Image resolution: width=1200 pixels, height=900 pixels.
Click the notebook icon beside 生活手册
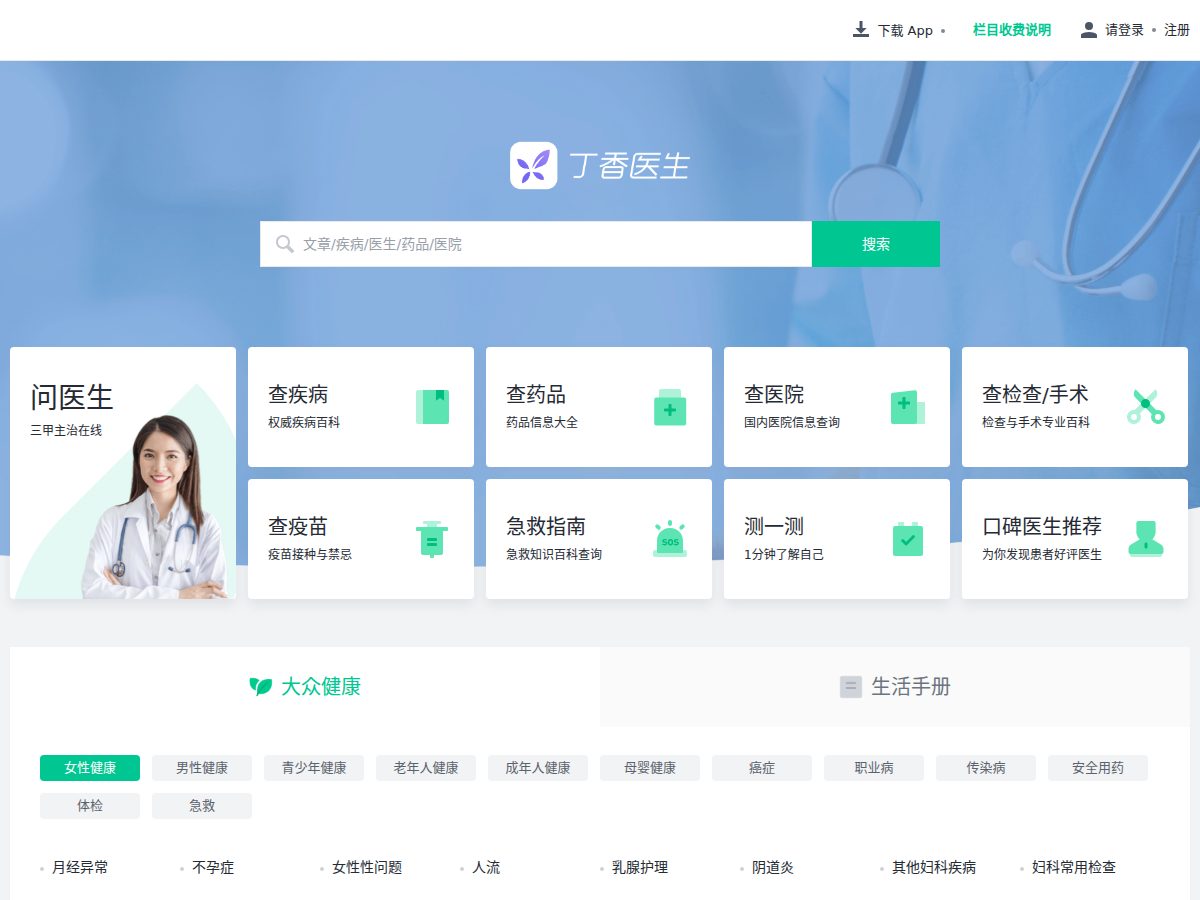pos(851,687)
